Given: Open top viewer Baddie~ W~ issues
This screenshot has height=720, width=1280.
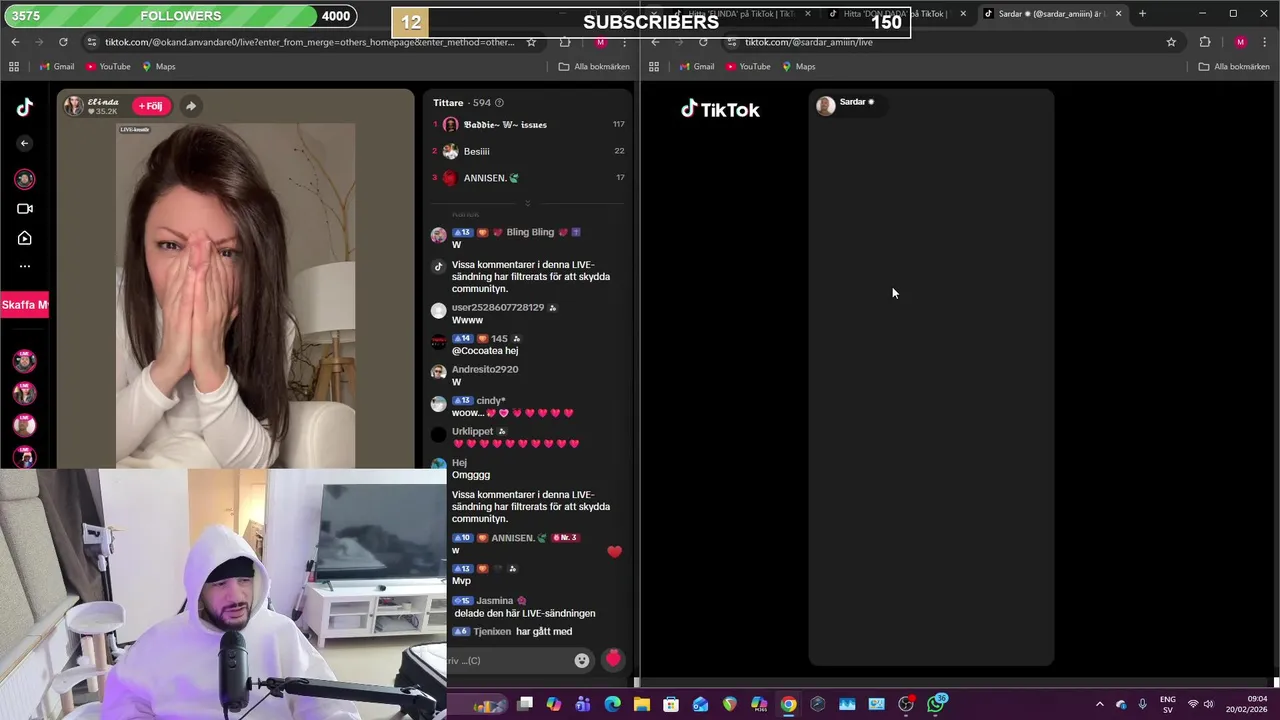Looking at the screenshot, I should (505, 125).
